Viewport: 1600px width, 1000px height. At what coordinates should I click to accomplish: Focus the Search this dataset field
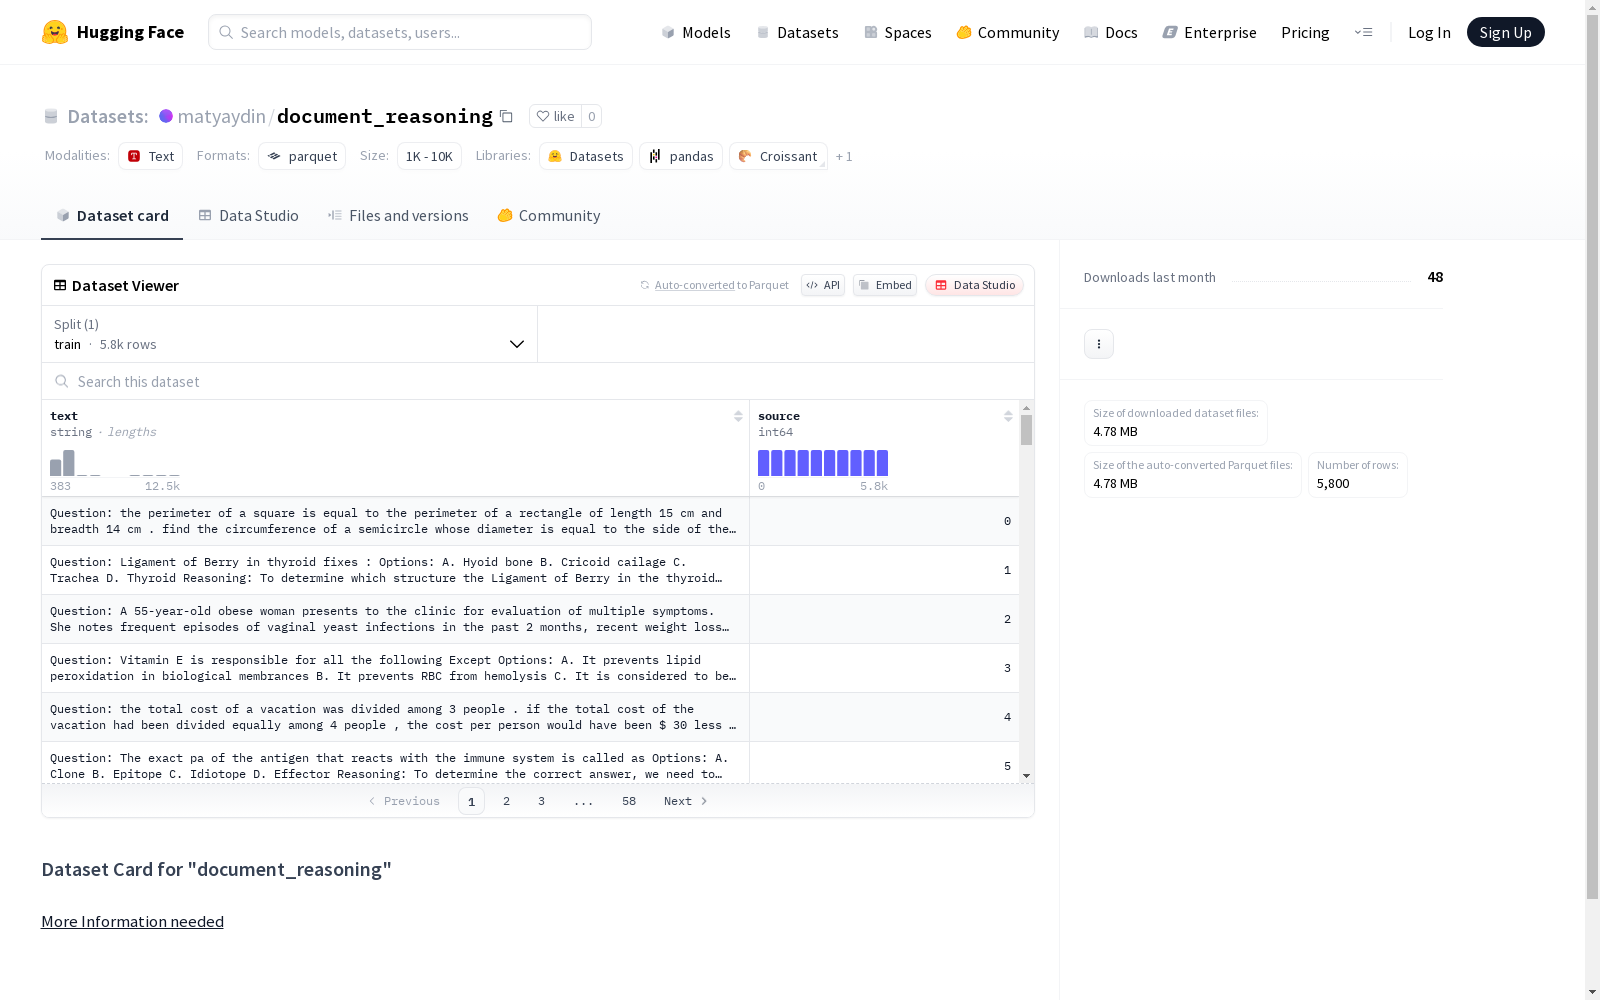[x=538, y=381]
